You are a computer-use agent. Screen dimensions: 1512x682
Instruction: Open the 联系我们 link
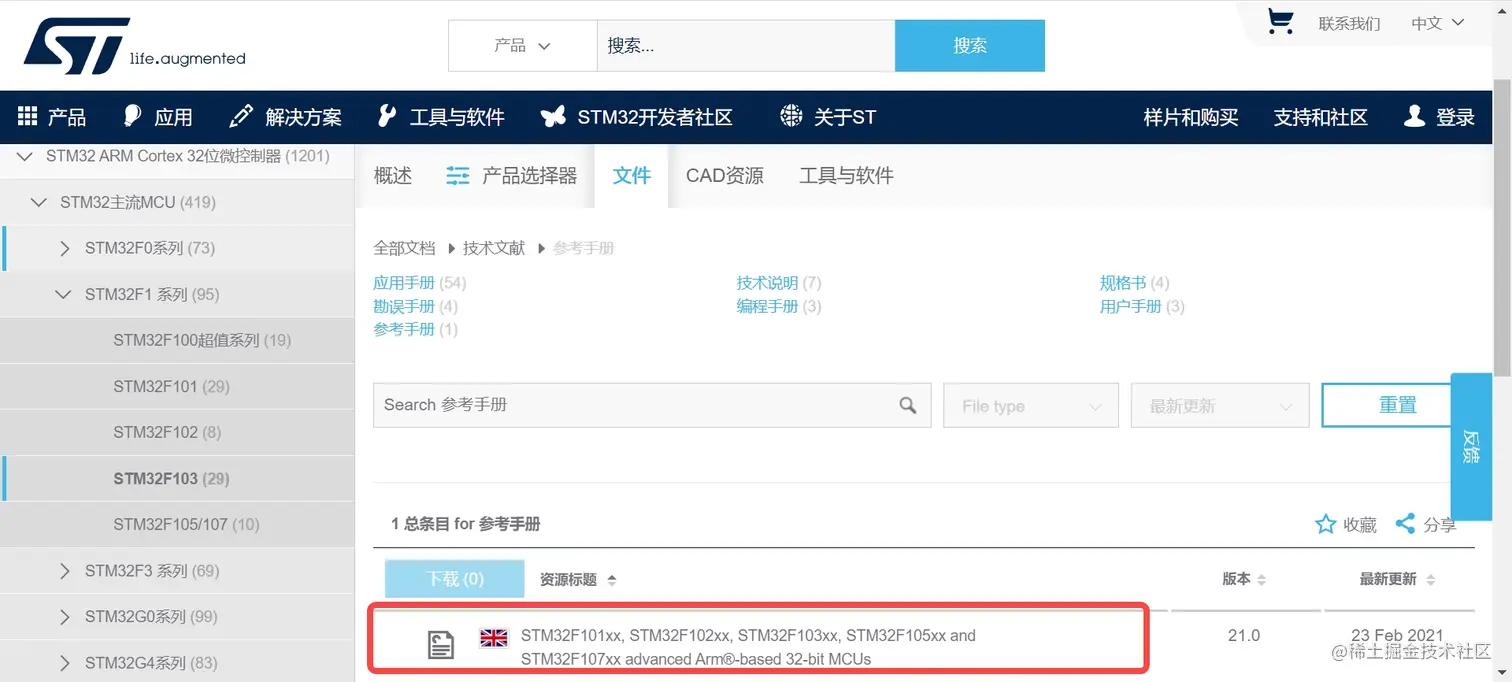point(1349,23)
